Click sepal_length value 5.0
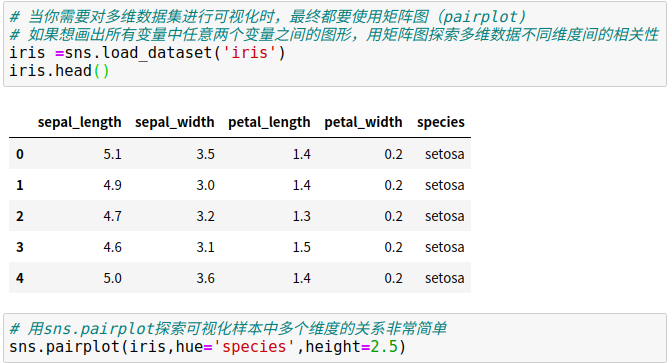Viewport: 672px width, 363px height. click(x=112, y=278)
